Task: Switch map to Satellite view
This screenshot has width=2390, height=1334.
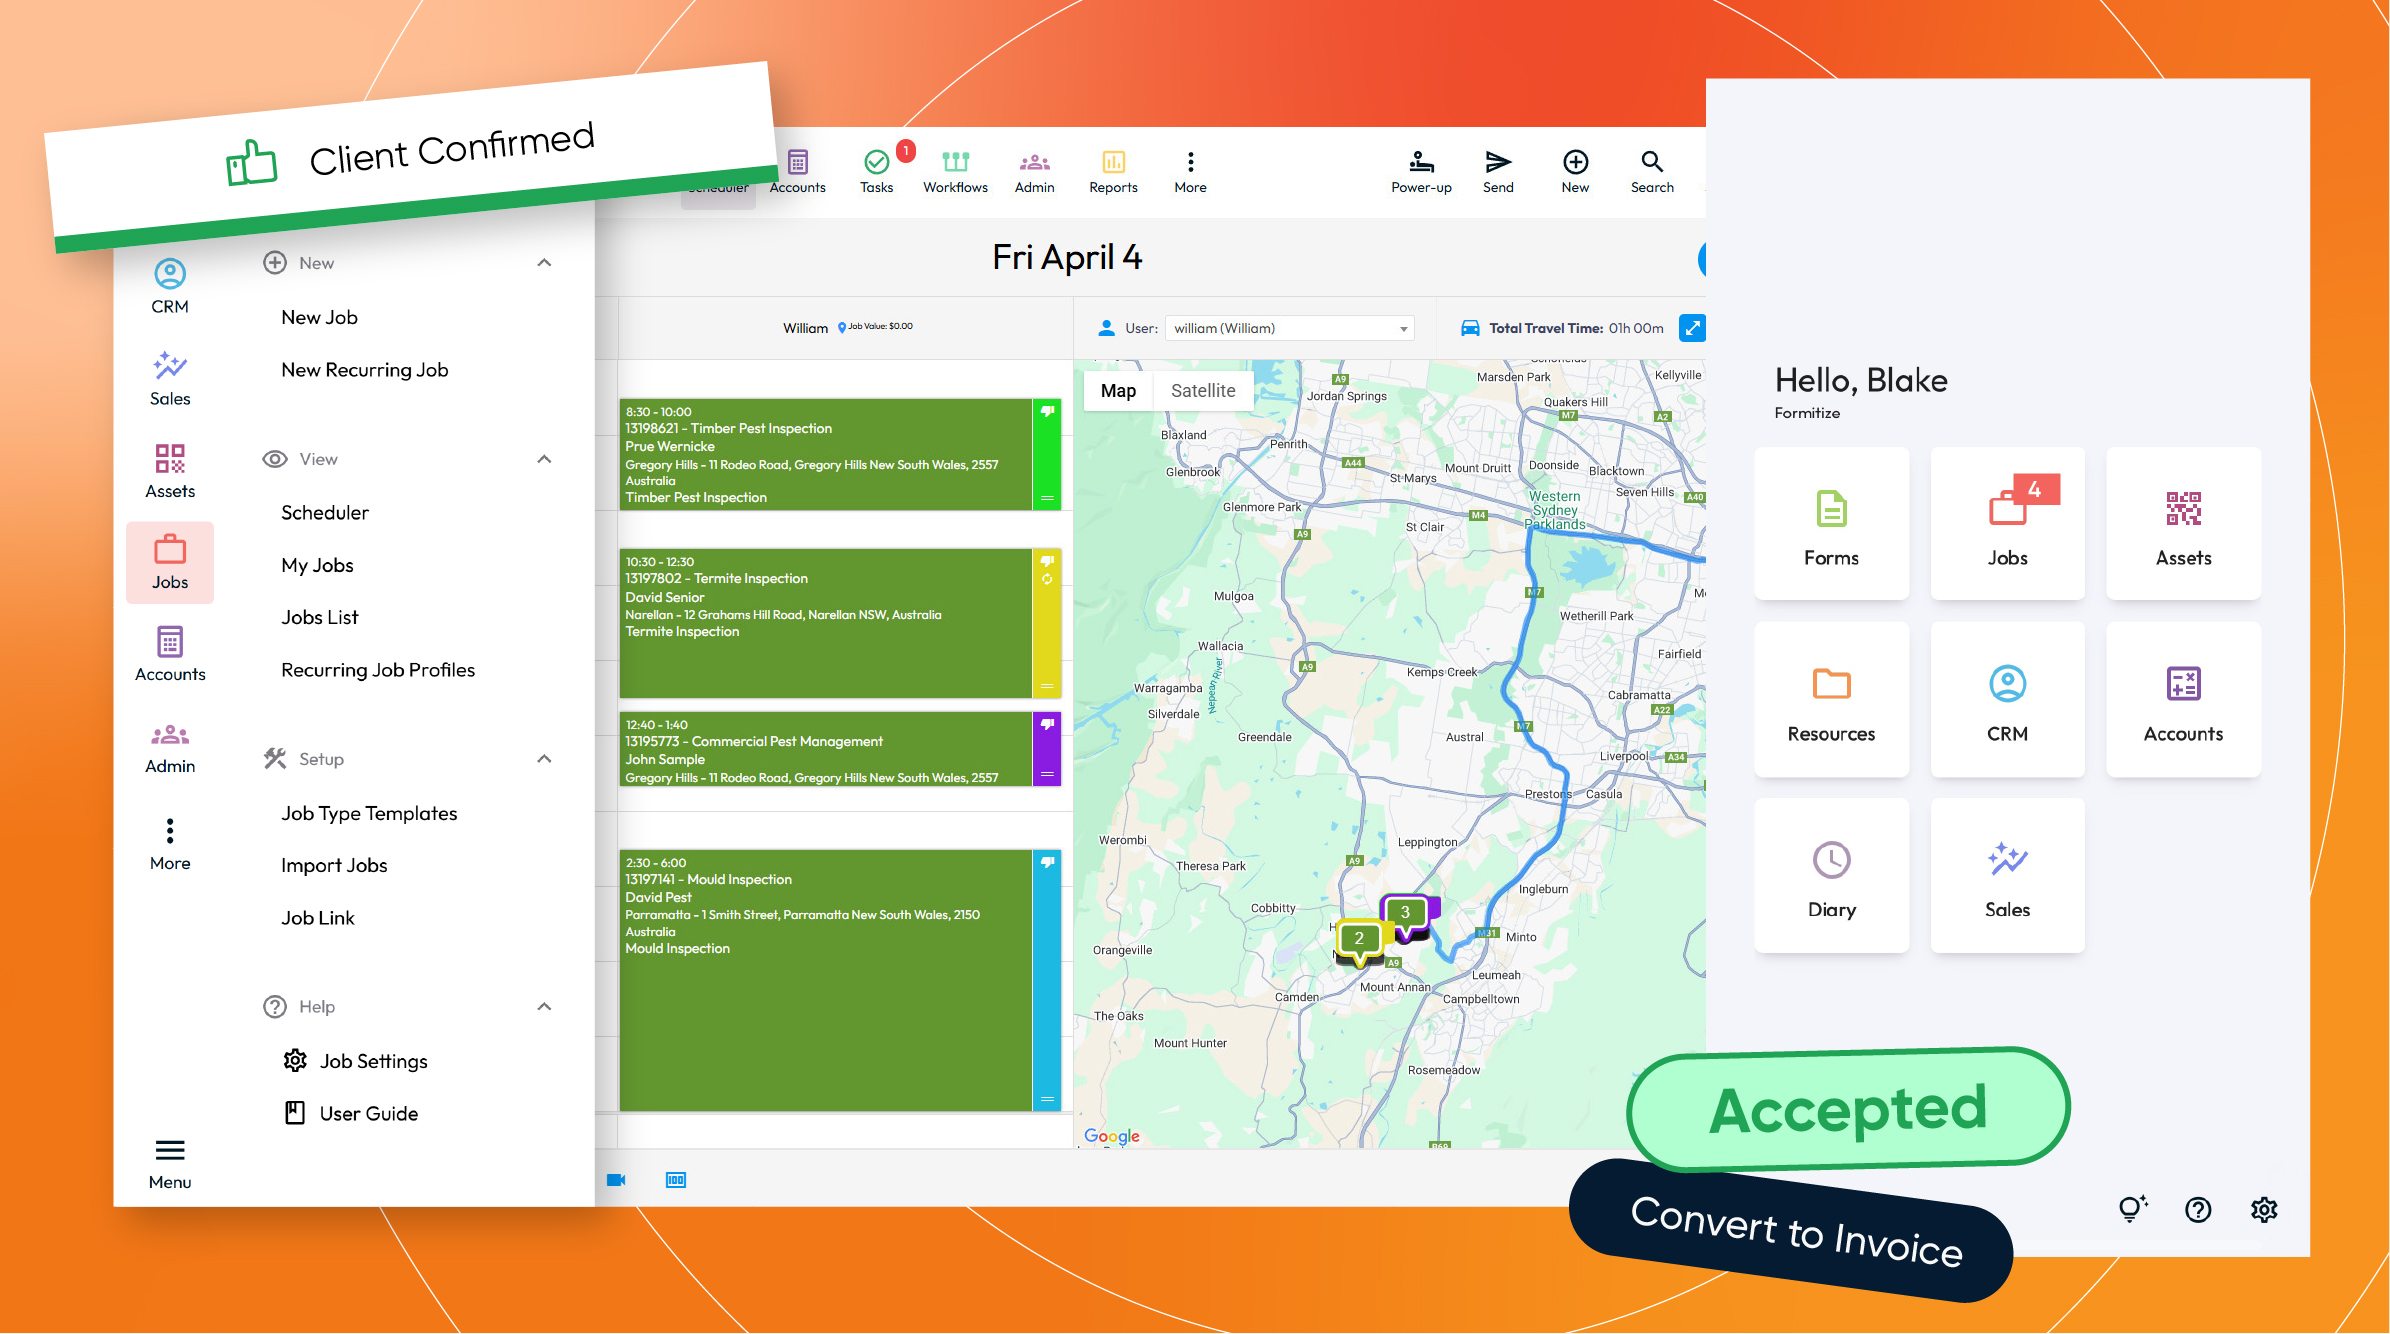Action: tap(1203, 391)
